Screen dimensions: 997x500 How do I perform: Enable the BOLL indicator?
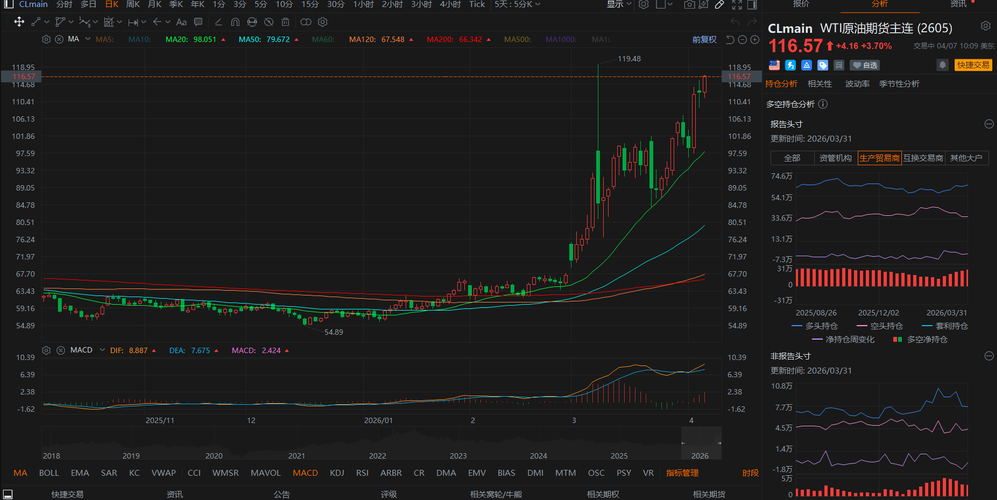49,473
